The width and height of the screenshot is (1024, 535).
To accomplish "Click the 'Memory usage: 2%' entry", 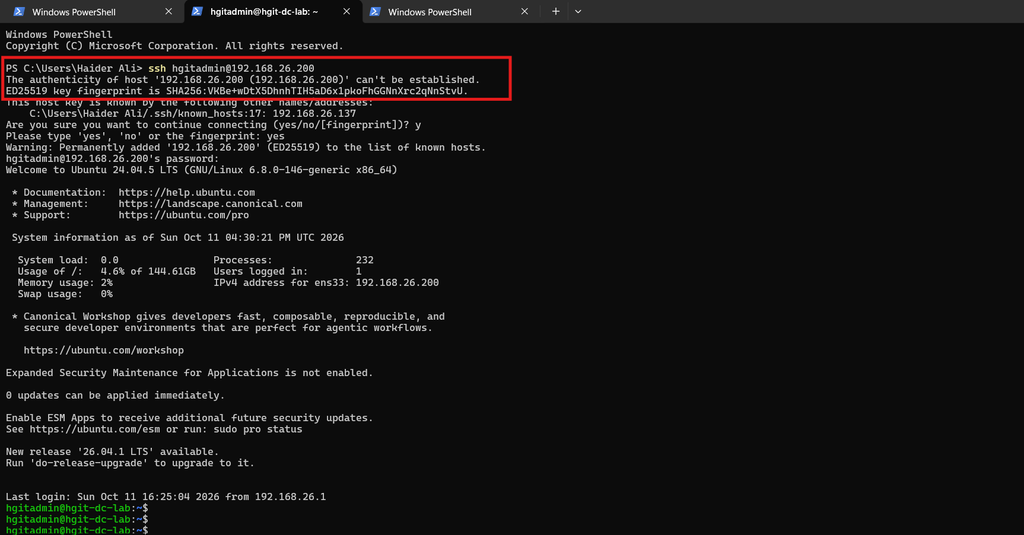I will coord(65,283).
